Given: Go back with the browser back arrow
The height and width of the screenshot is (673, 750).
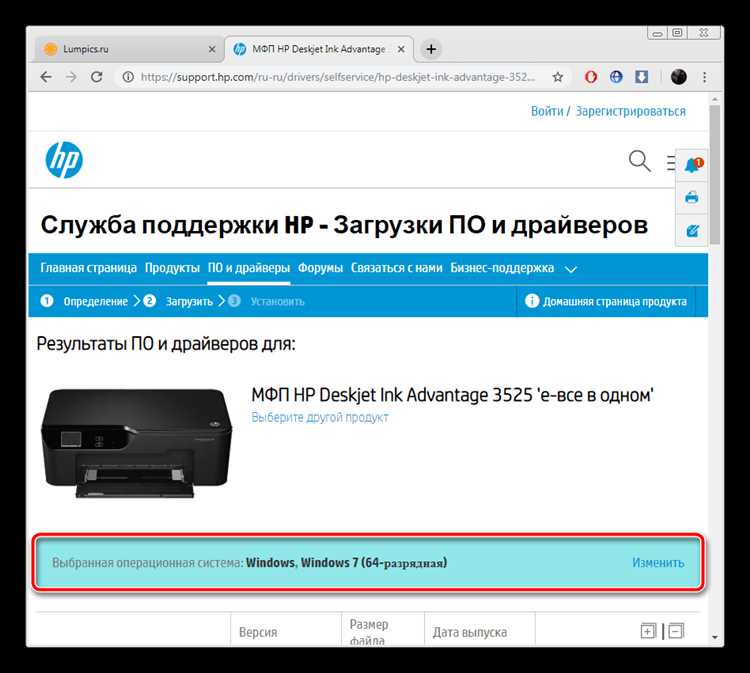Looking at the screenshot, I should coord(46,77).
